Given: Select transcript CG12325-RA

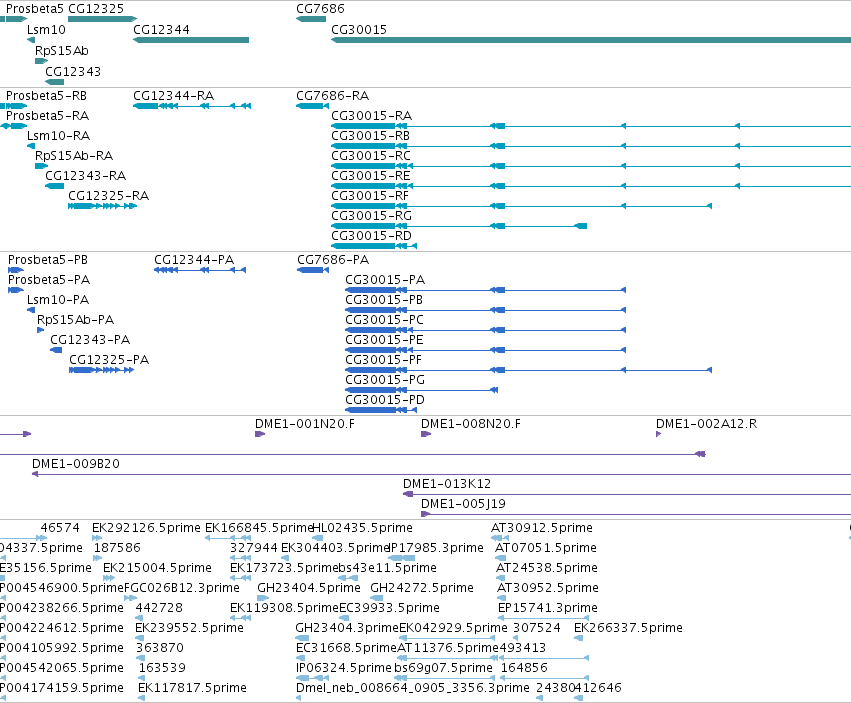Looking at the screenshot, I should (x=108, y=196).
